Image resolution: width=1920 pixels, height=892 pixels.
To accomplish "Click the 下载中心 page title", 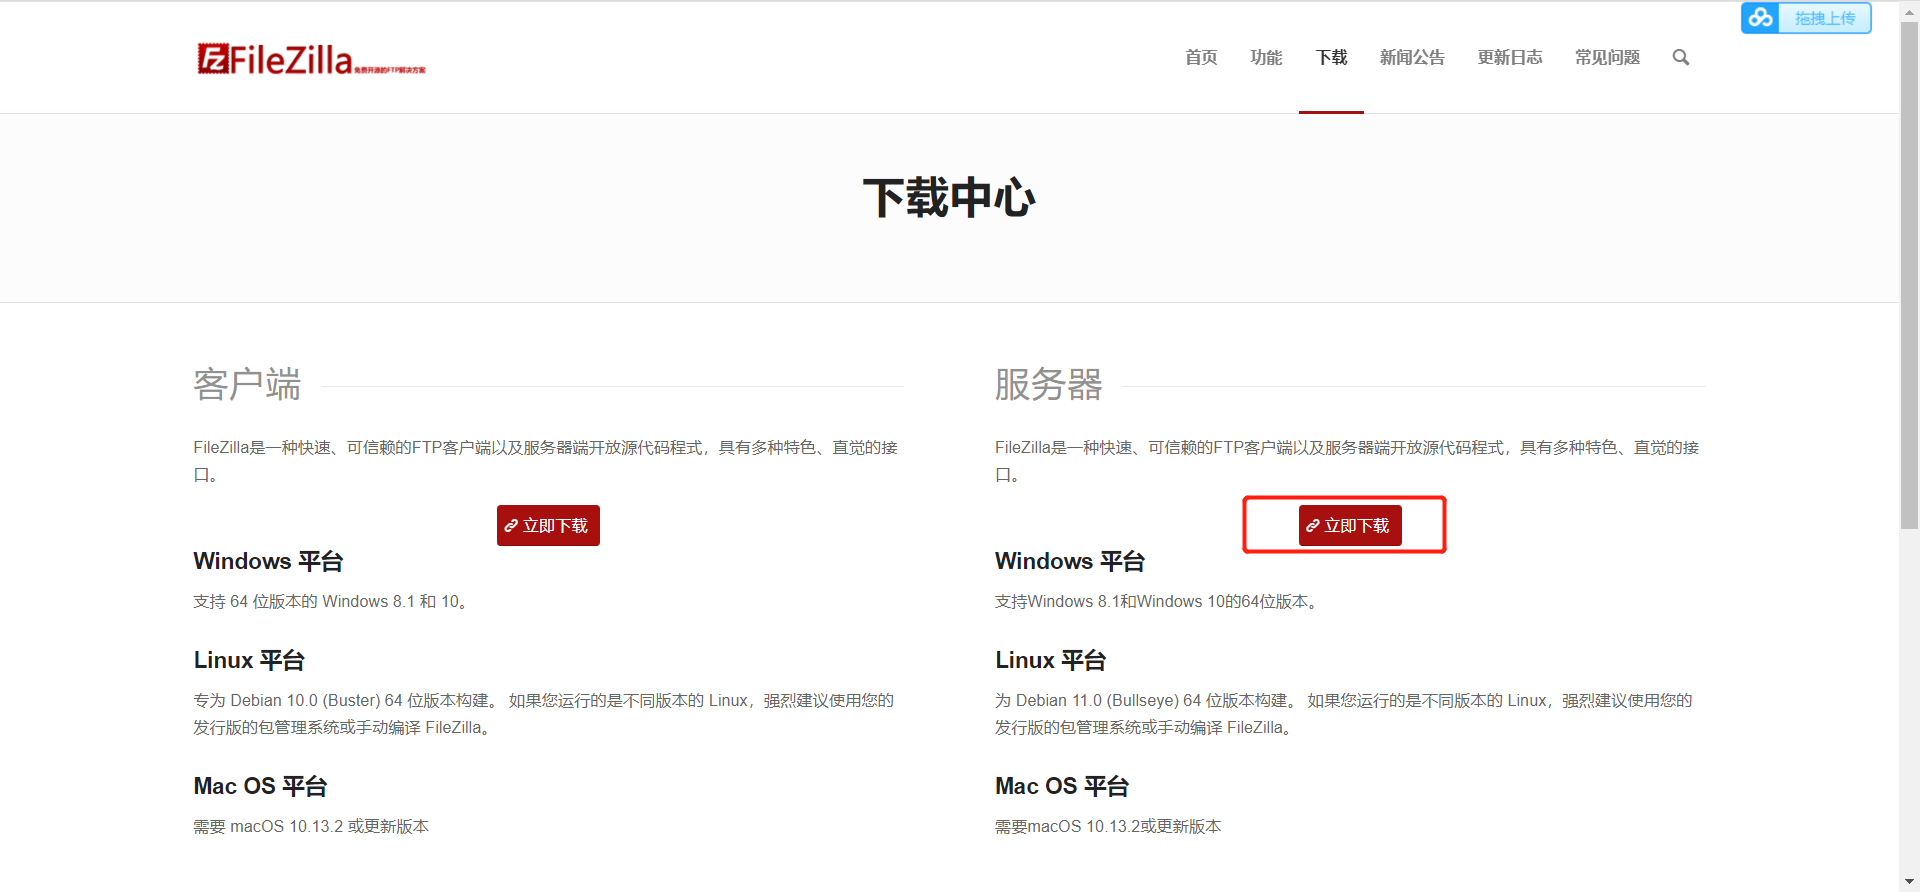I will (x=949, y=197).
